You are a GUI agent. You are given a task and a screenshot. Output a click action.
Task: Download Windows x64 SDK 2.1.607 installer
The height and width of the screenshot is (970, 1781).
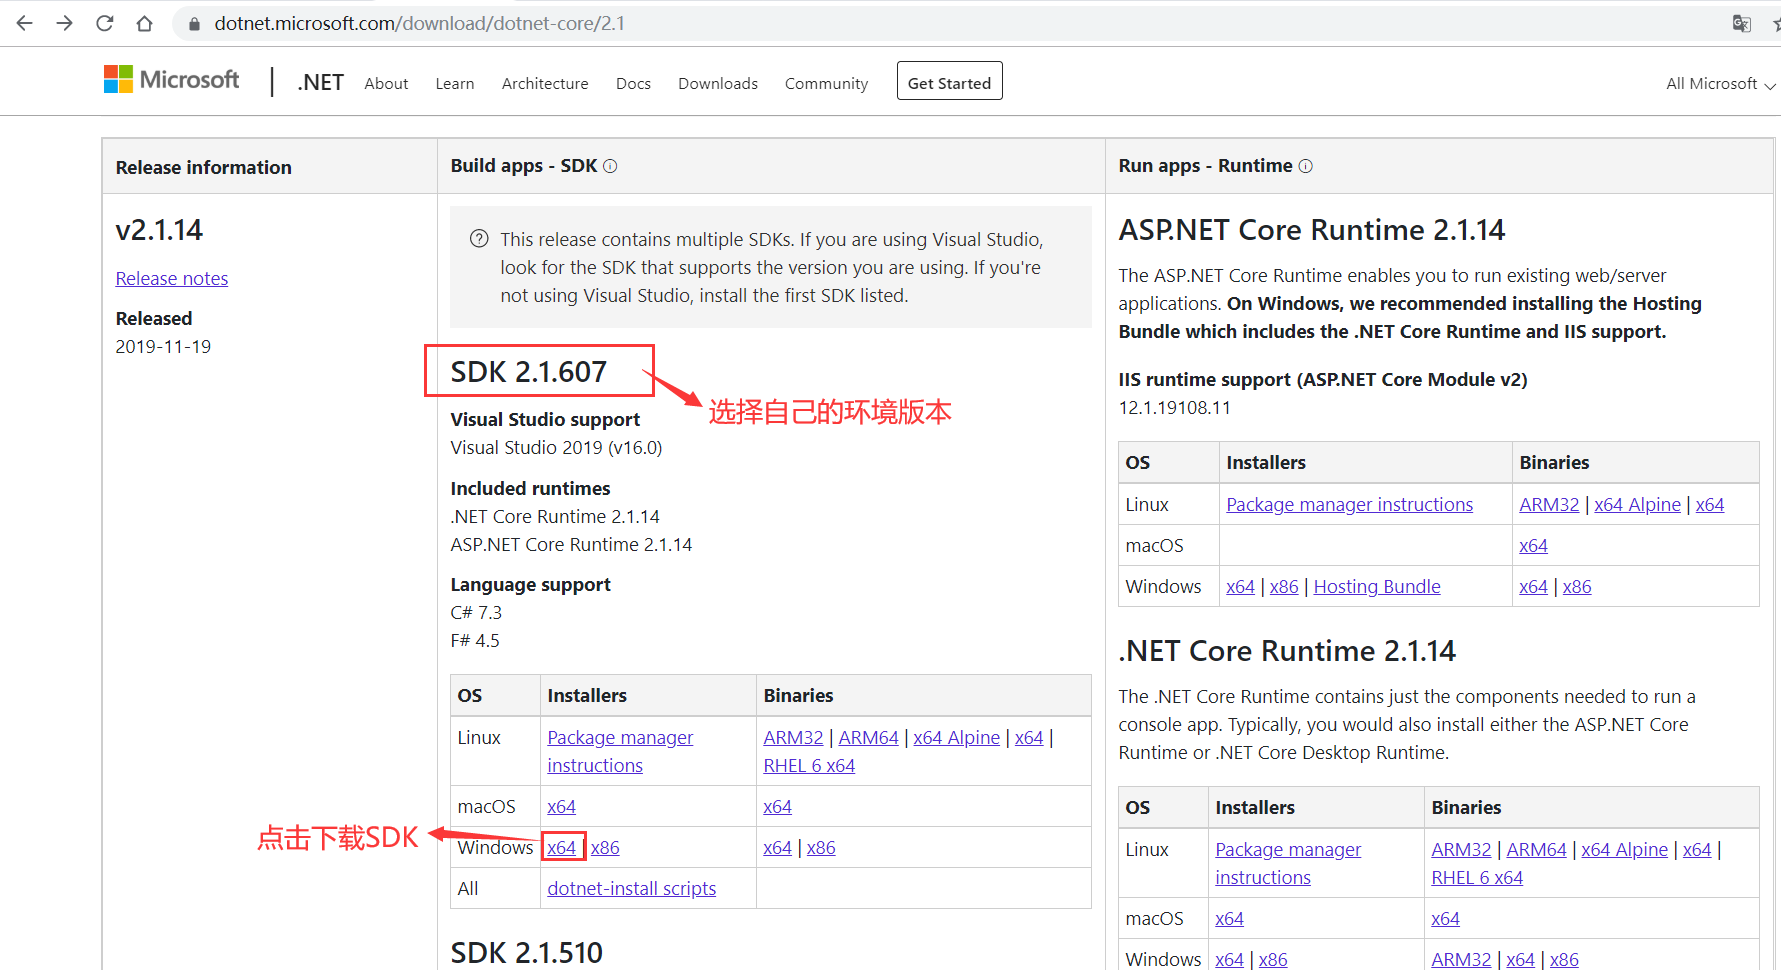click(562, 848)
